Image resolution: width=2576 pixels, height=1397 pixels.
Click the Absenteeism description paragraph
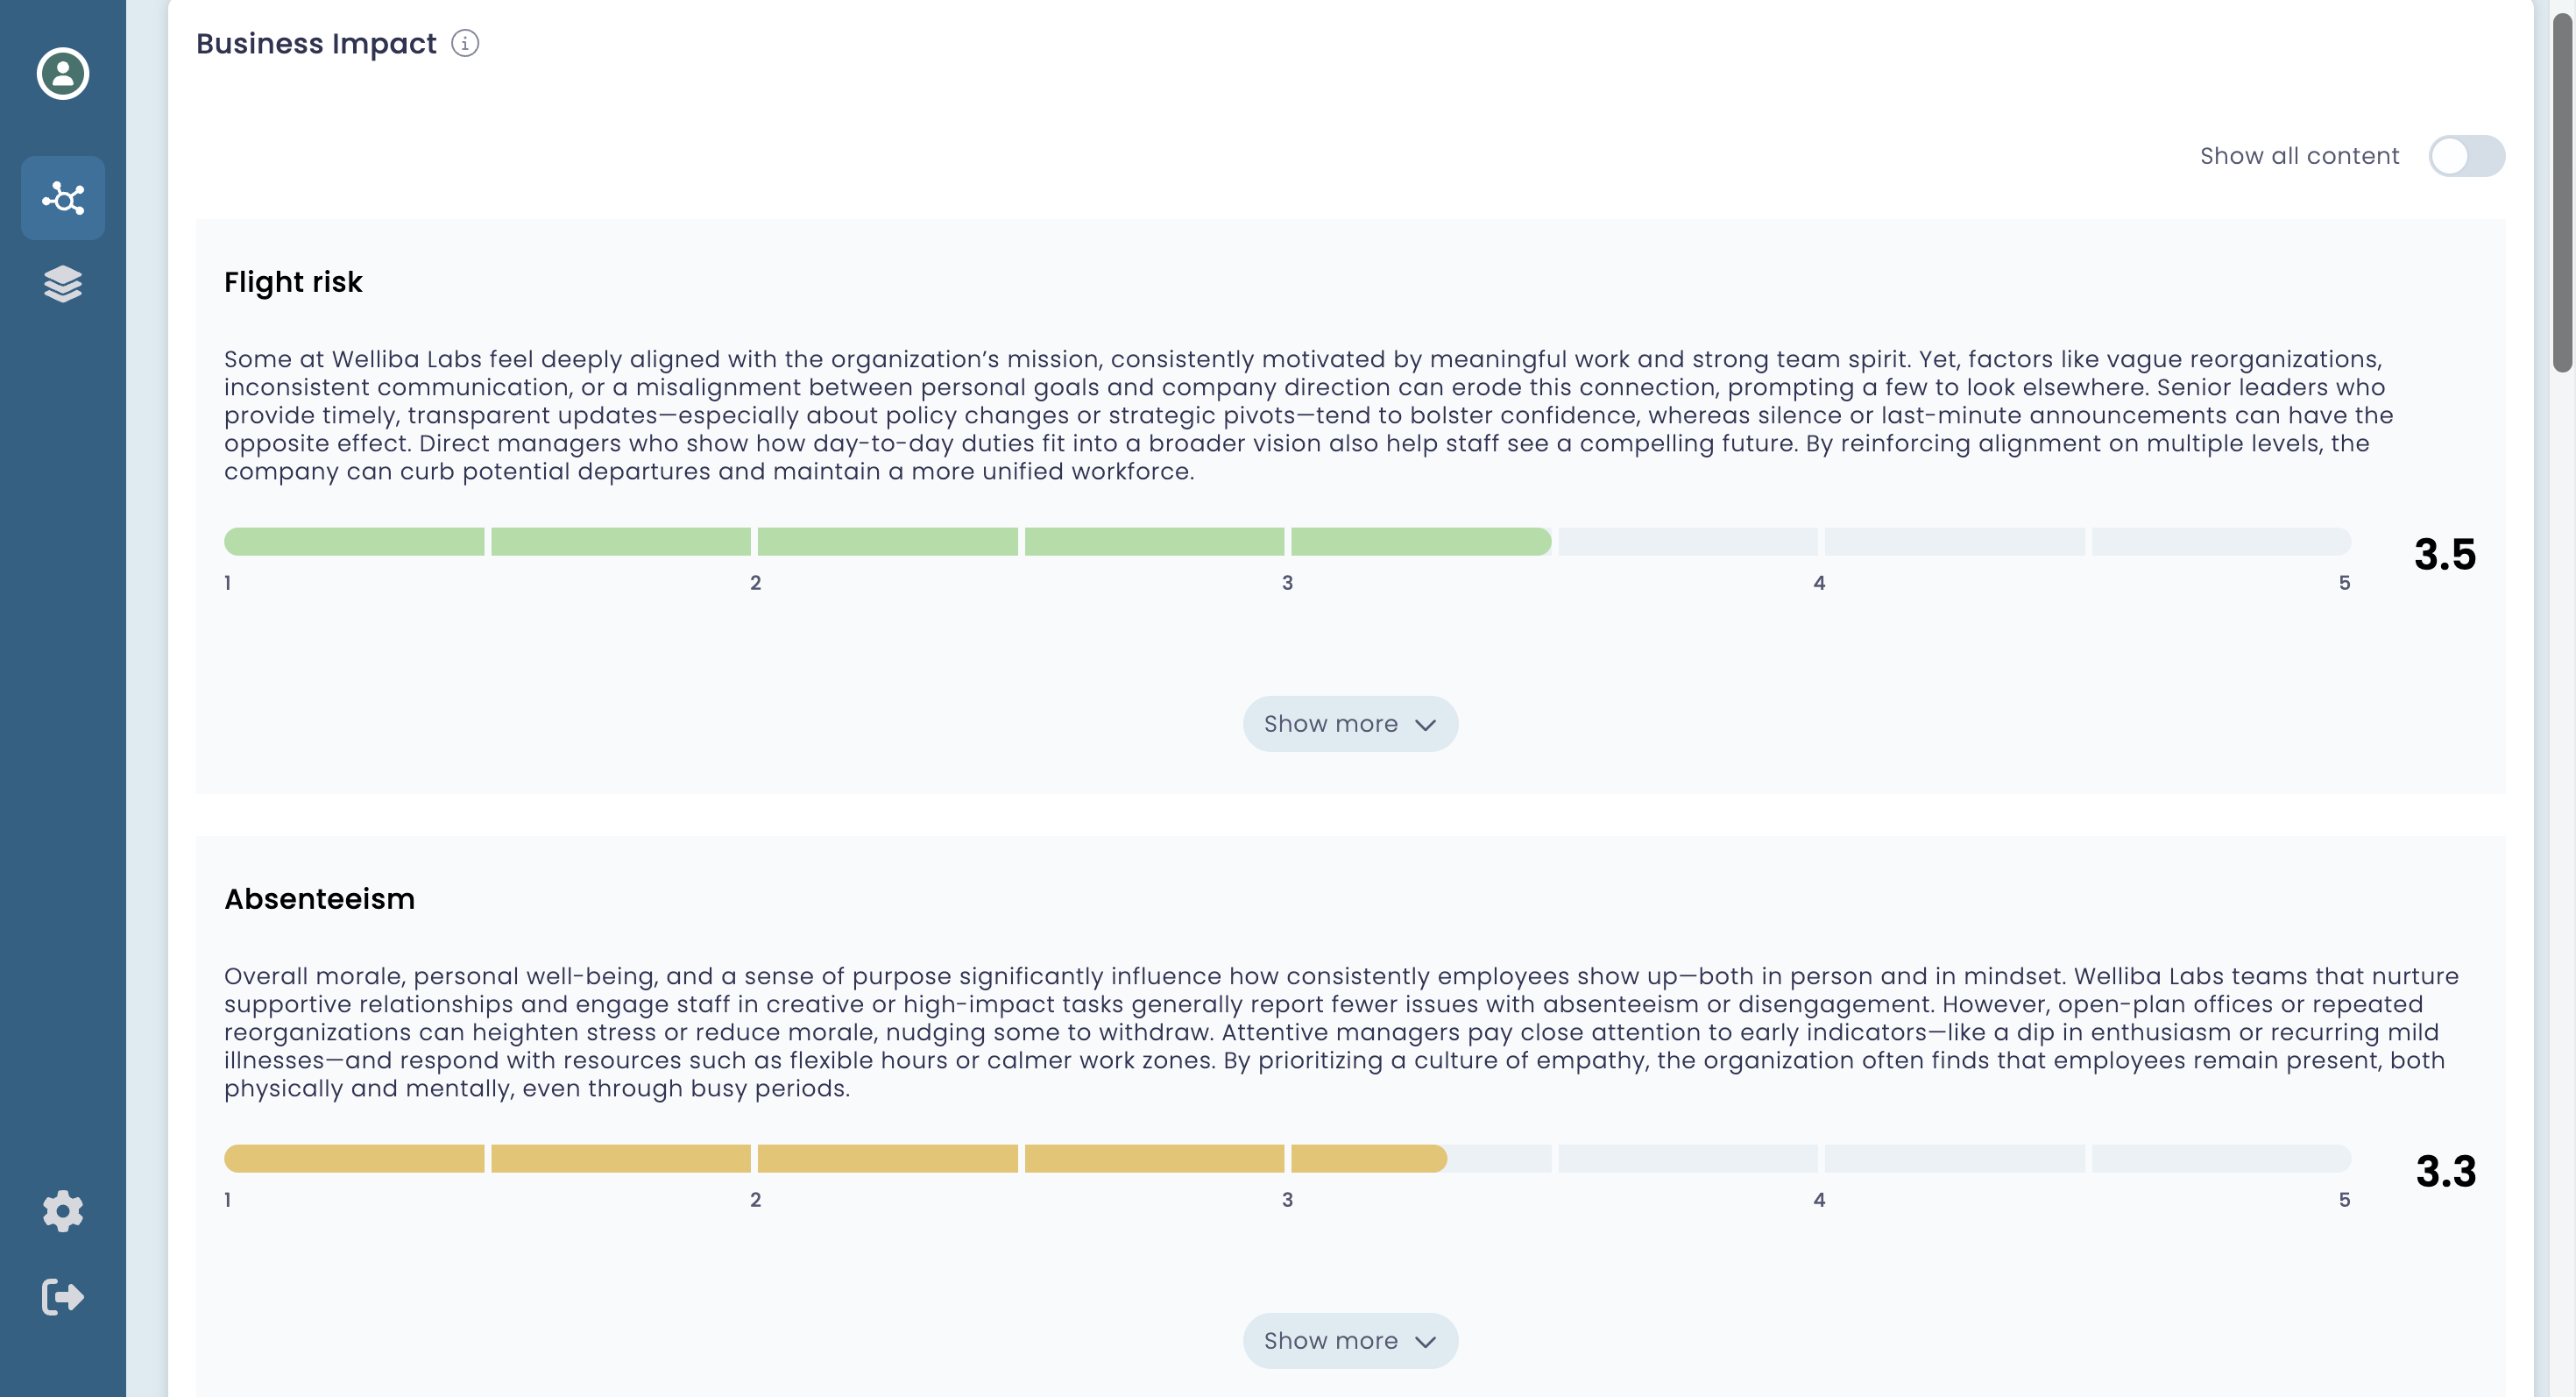1300,1032
